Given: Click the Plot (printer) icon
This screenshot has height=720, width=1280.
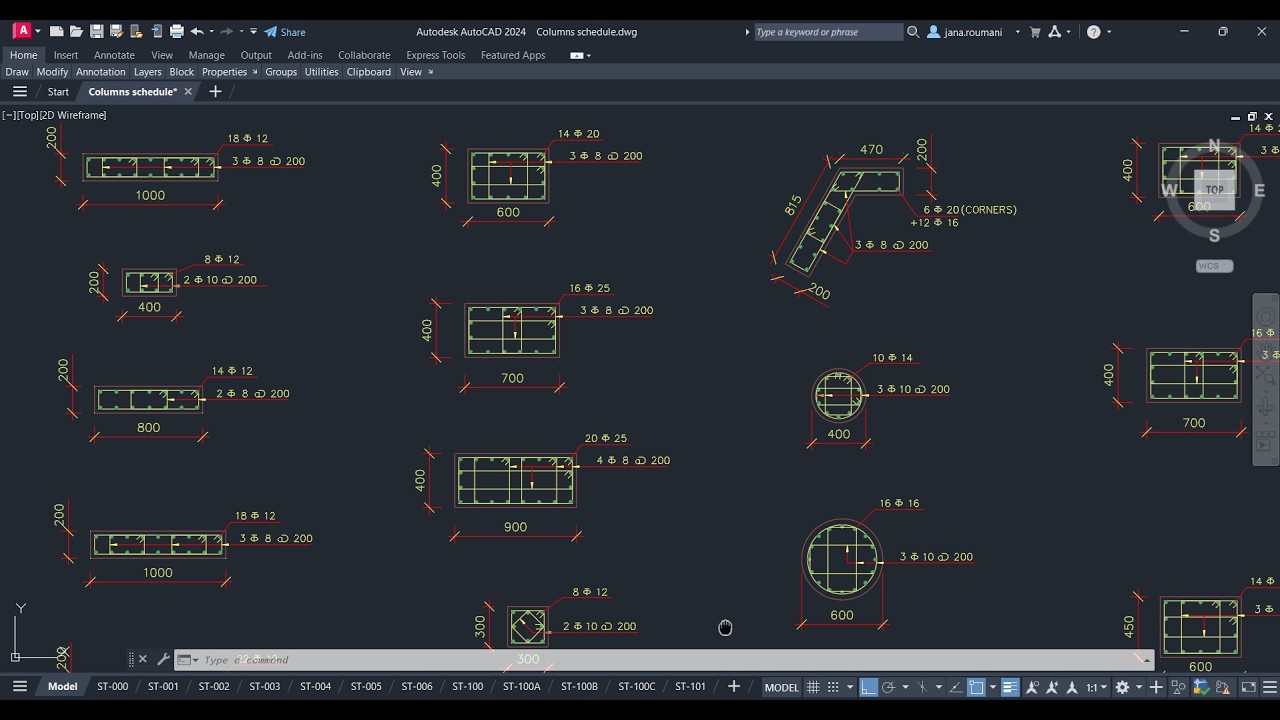Looking at the screenshot, I should click(177, 32).
